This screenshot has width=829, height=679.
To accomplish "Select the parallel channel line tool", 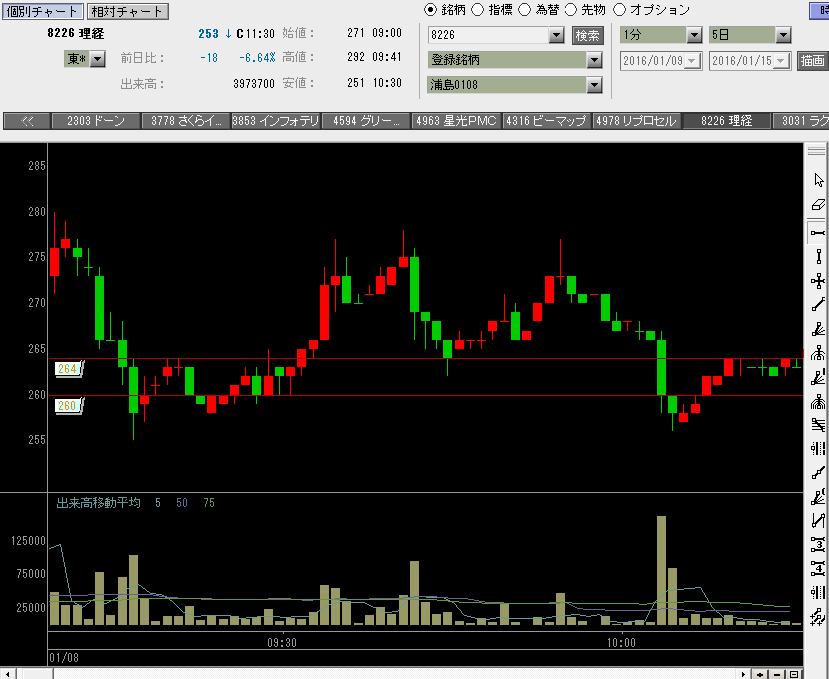I will tap(818, 520).
